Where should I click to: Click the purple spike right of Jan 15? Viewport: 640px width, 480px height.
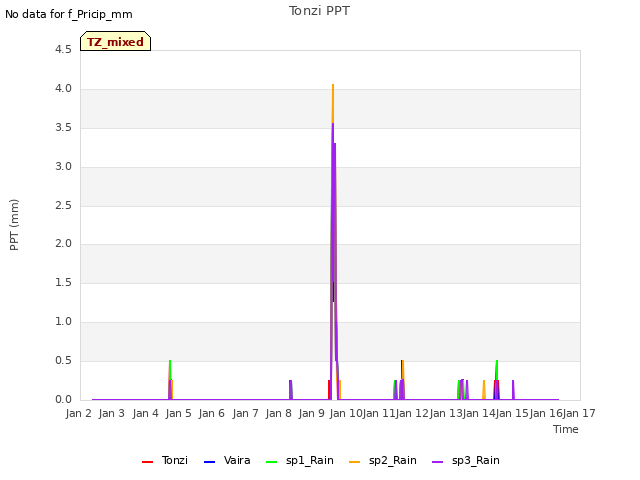coord(513,390)
